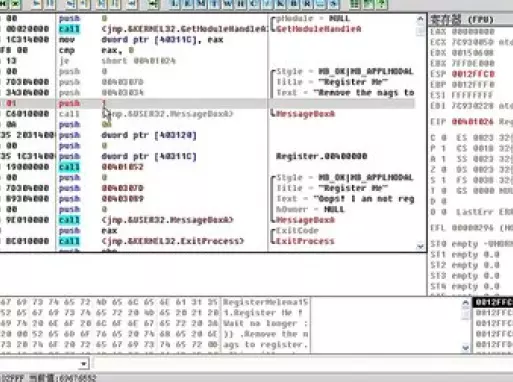
Task: Click the disassembly pane scroll-up arrow
Action: (420, 19)
